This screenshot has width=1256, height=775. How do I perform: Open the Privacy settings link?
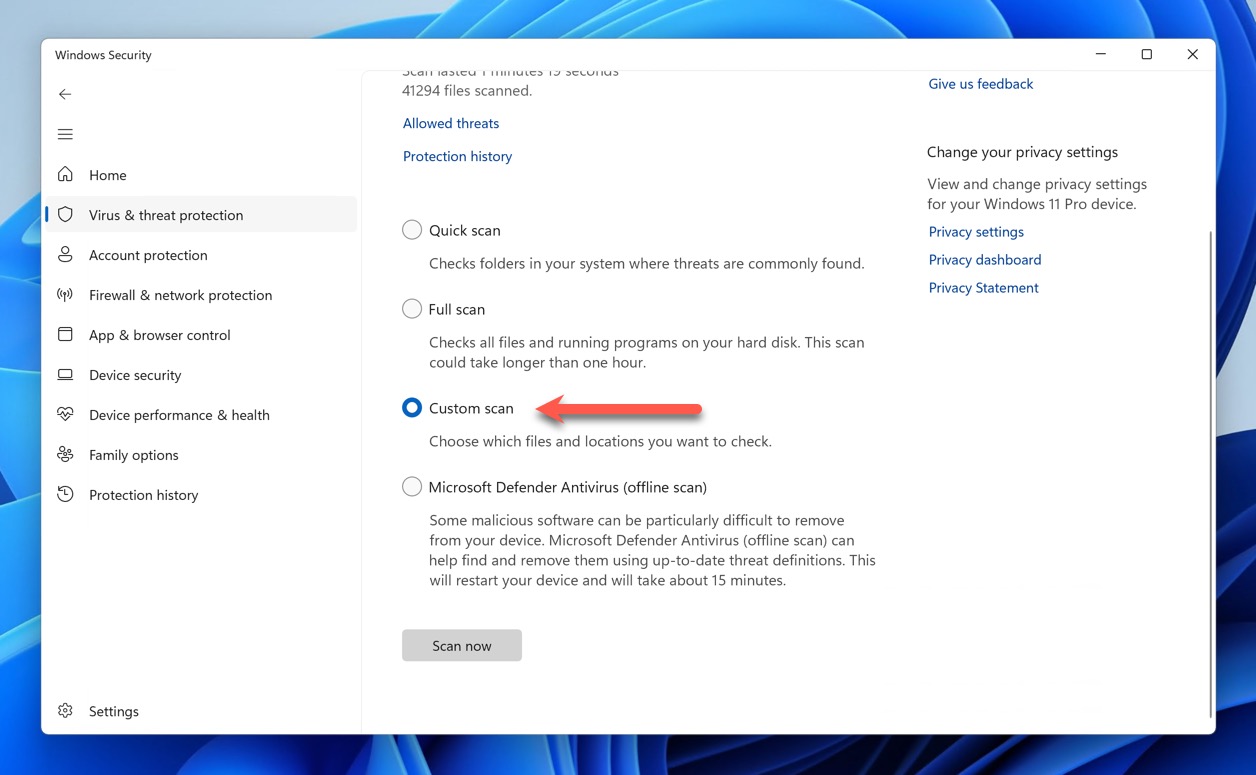click(x=976, y=232)
